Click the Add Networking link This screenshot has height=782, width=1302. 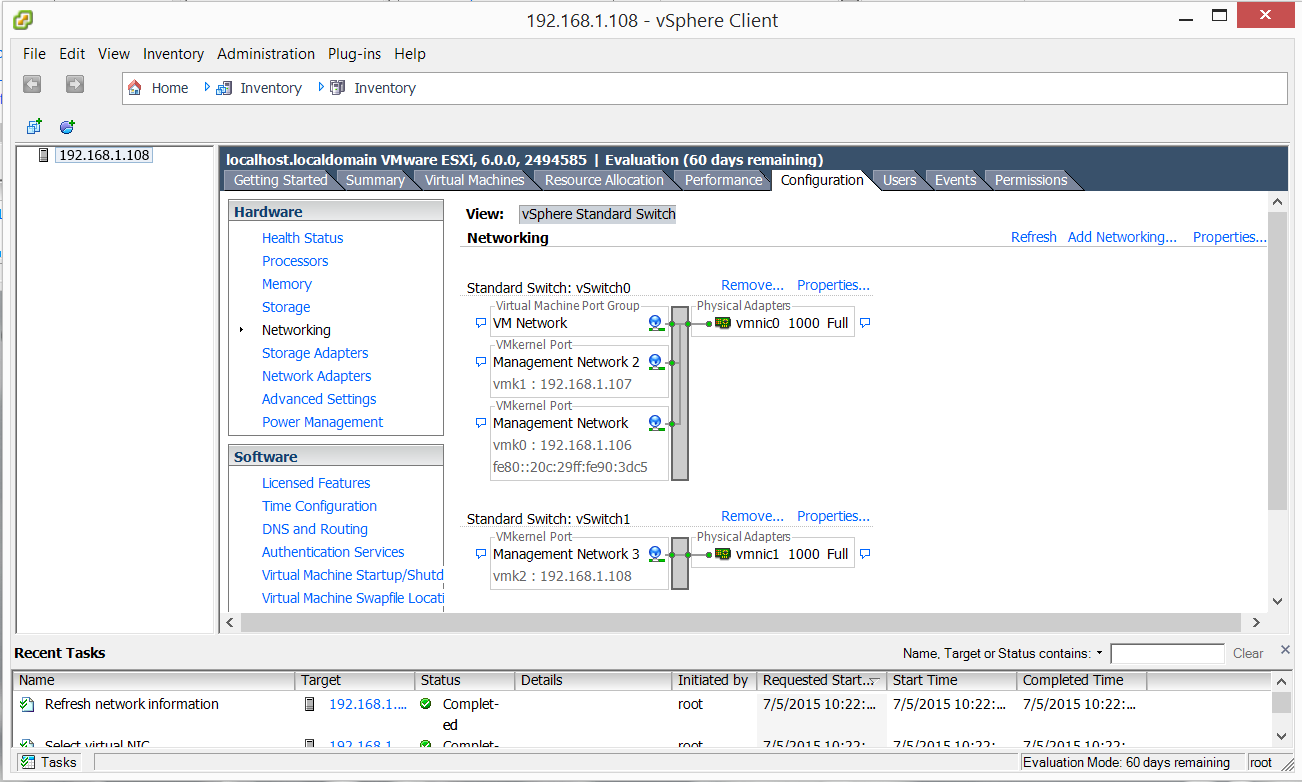point(1122,237)
